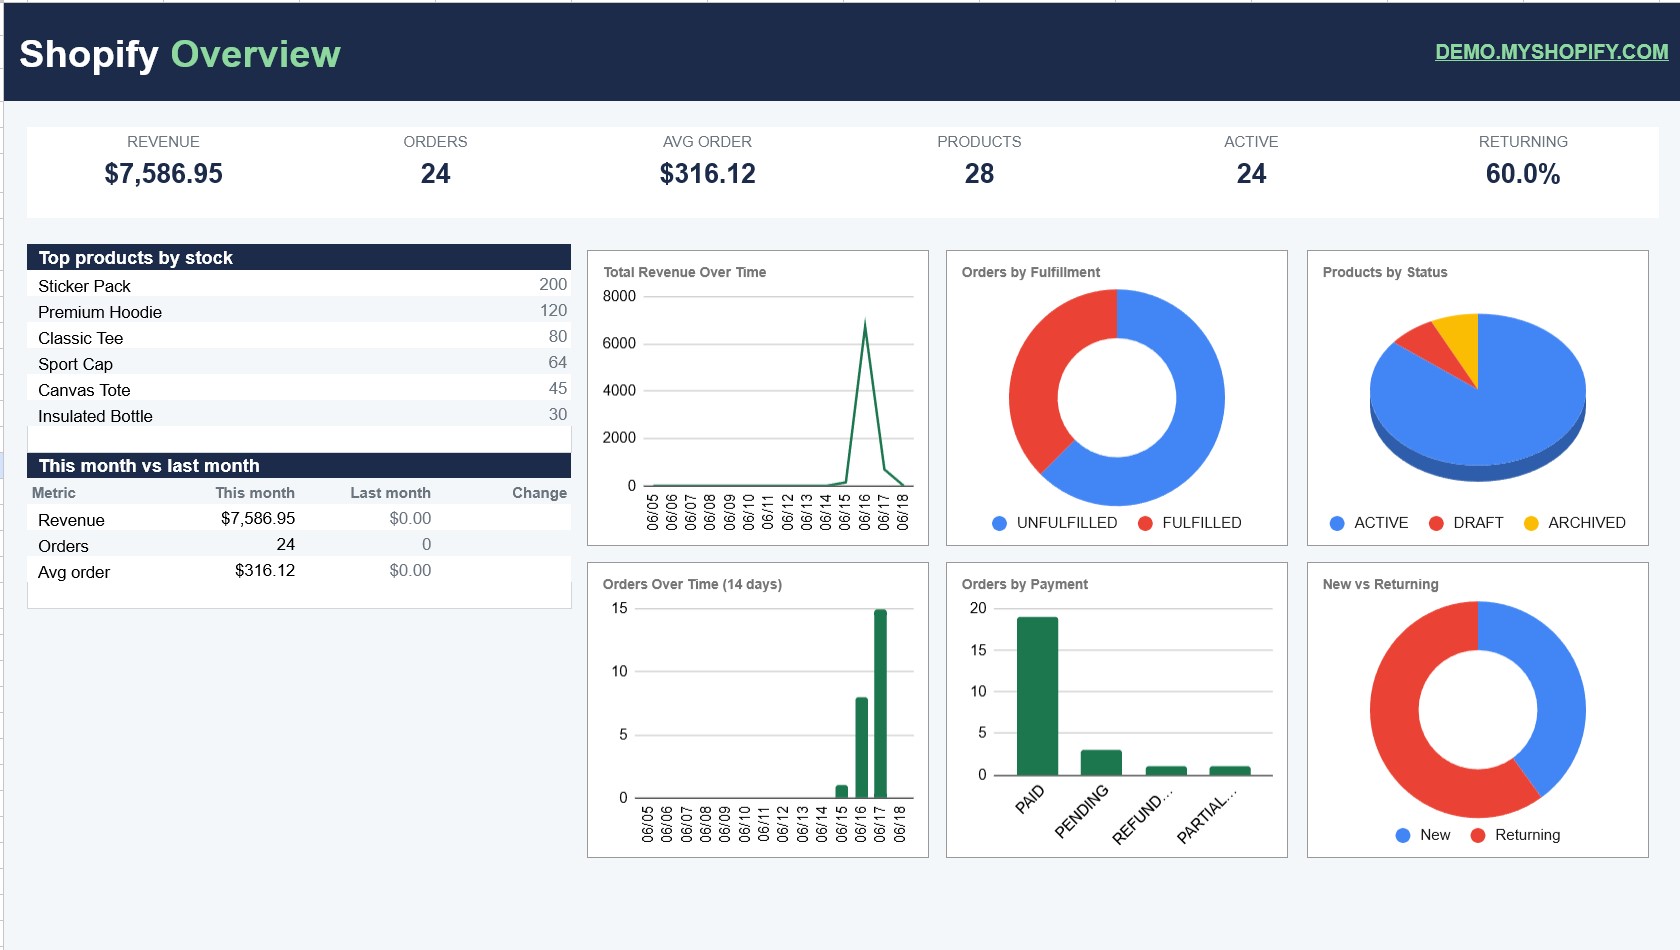
Task: Click the Change column header
Action: pos(539,493)
